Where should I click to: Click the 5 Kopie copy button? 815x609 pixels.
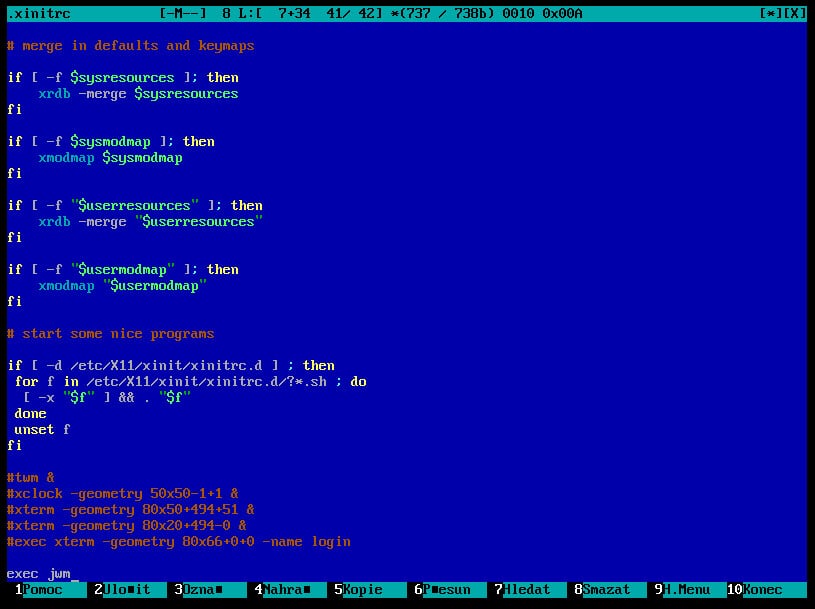[x=370, y=590]
